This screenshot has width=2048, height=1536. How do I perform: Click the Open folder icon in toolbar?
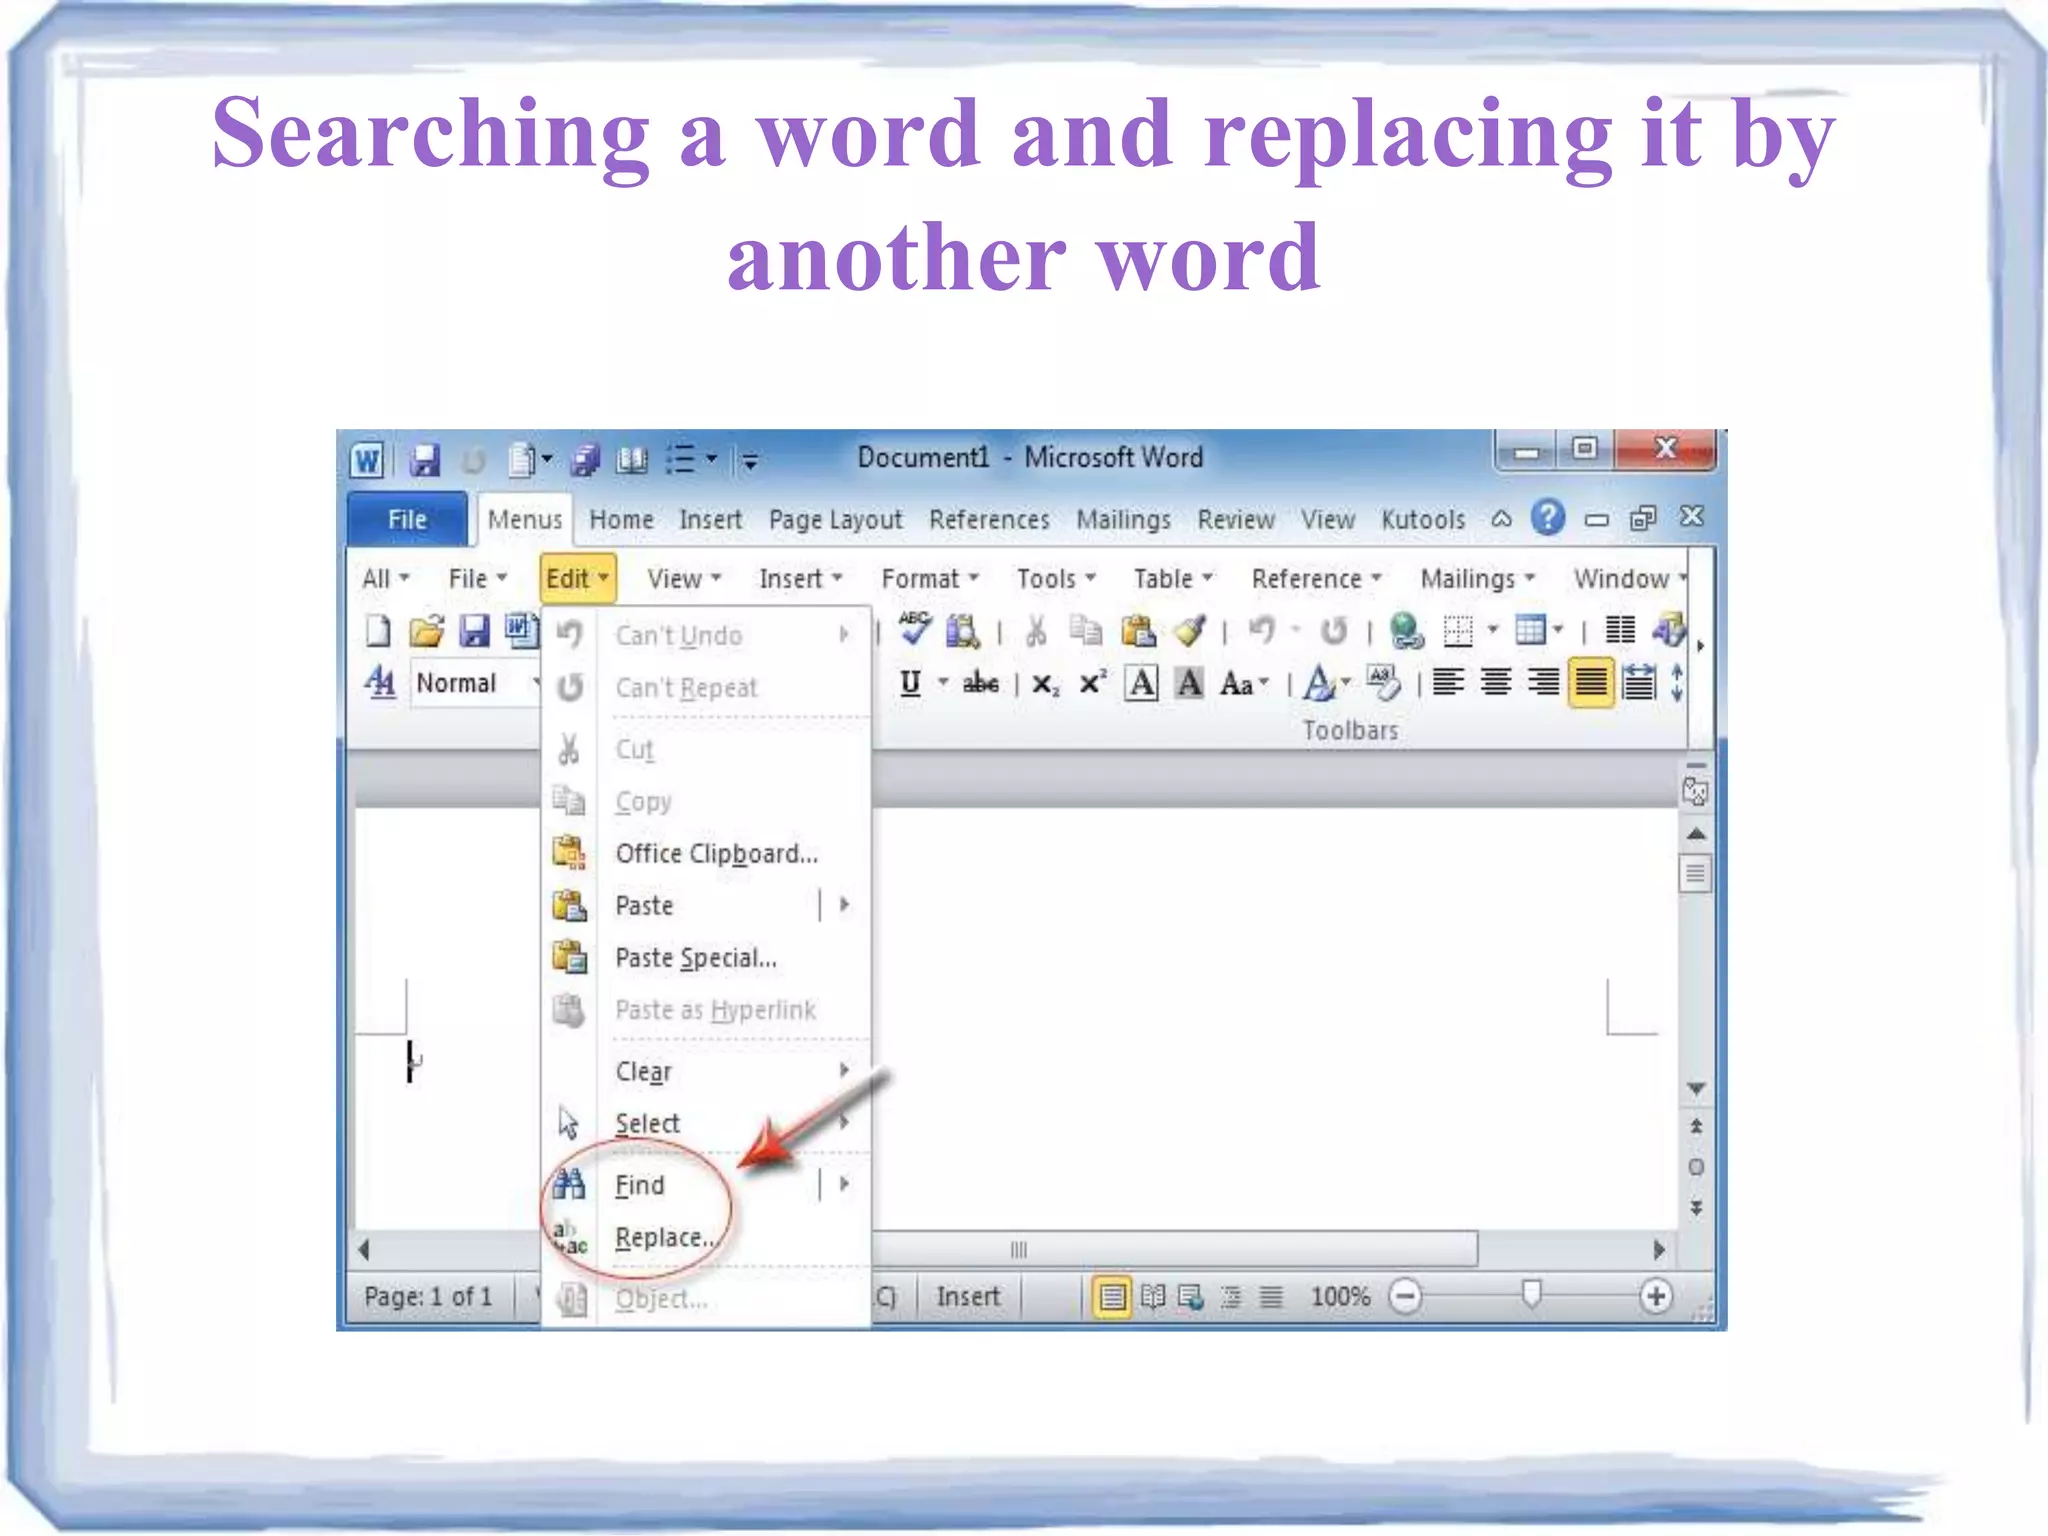426,630
